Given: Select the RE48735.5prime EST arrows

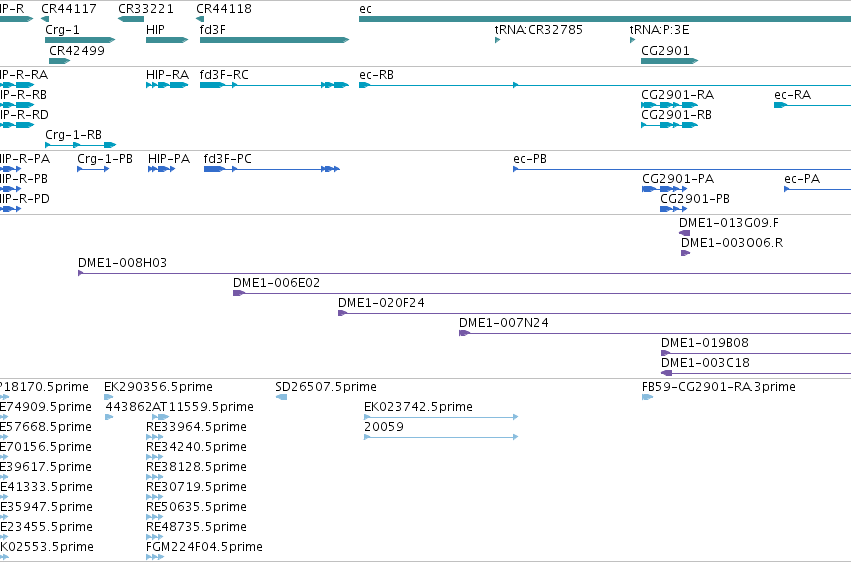Looking at the screenshot, I should click(155, 538).
